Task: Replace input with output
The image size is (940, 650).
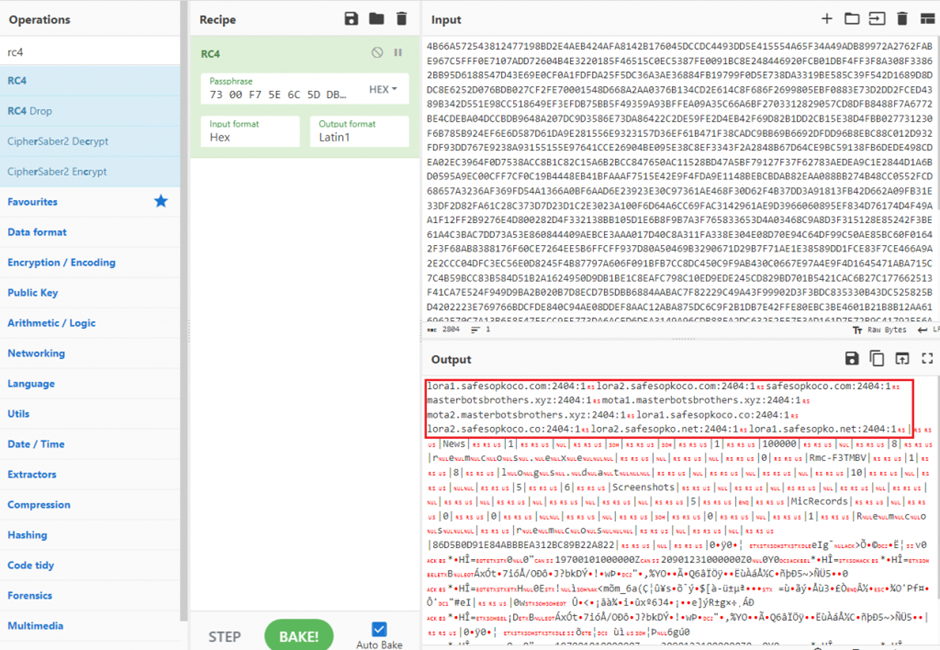Action: pyautogui.click(x=902, y=359)
